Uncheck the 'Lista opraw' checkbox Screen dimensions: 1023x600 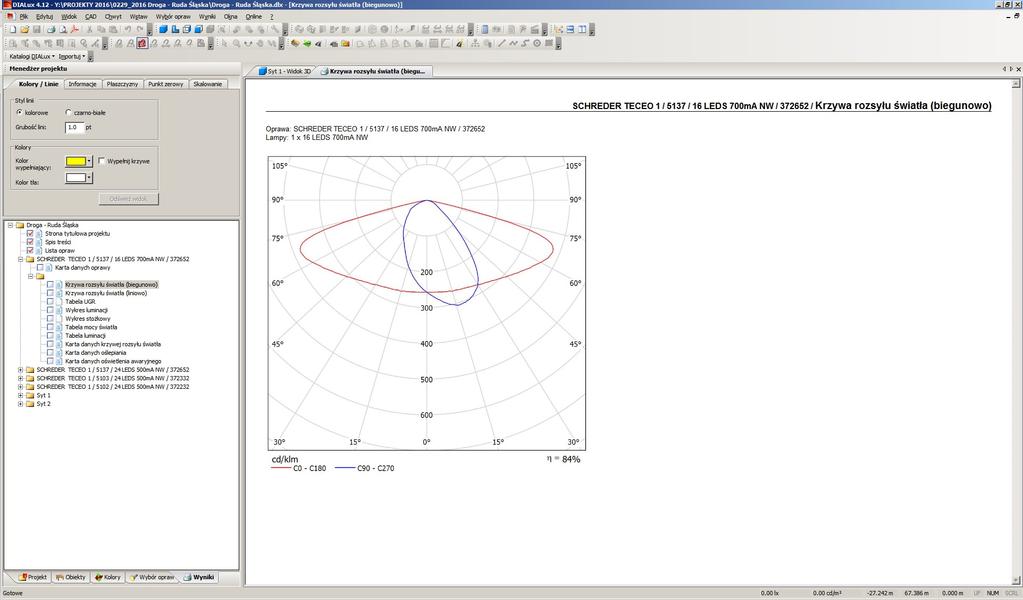tap(30, 250)
